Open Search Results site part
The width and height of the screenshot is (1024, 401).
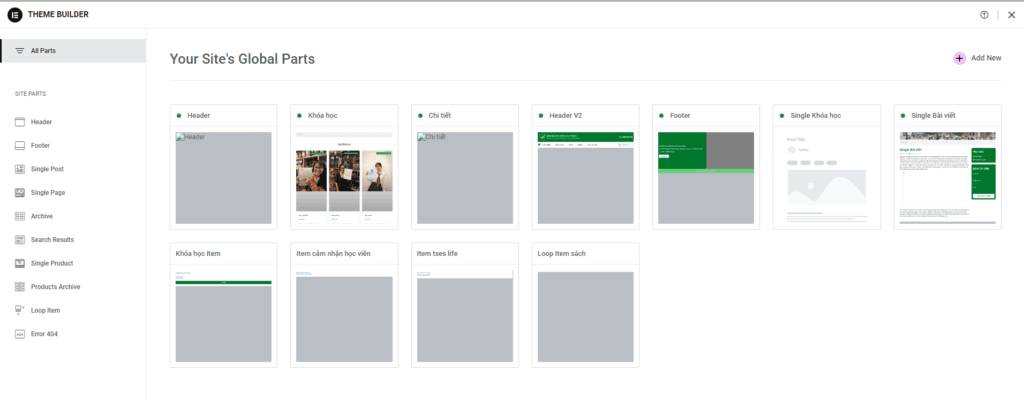[x=52, y=240]
